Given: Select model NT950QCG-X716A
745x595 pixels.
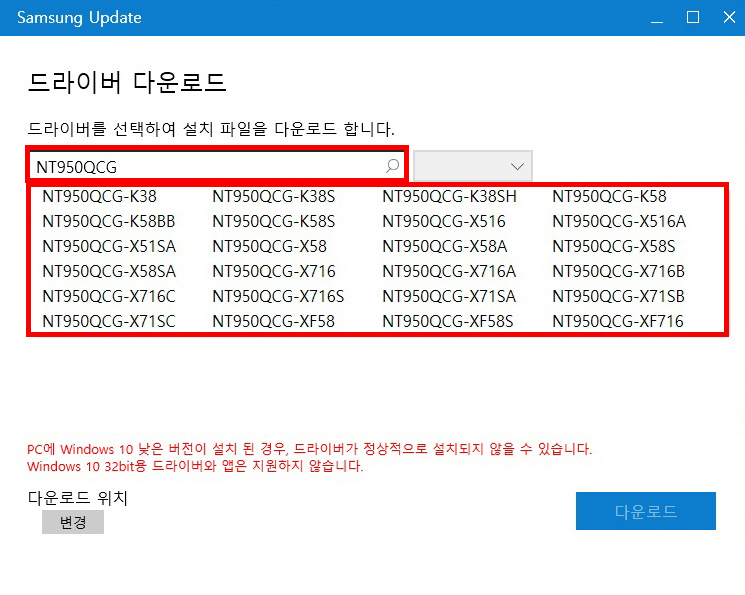Looking at the screenshot, I should 449,271.
